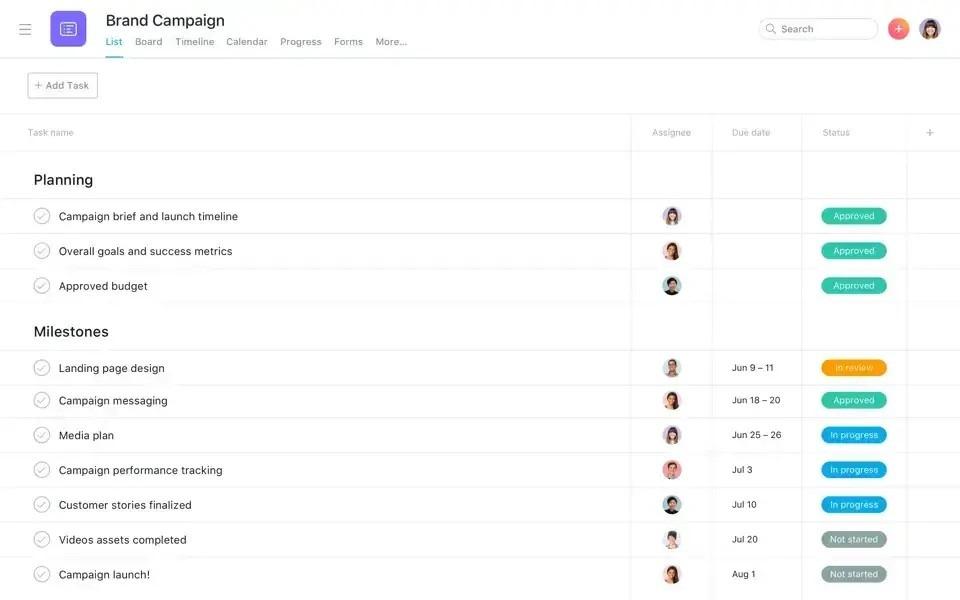This screenshot has width=960, height=600.
Task: Mark Videos assets completed as done
Action: [x=40, y=537]
